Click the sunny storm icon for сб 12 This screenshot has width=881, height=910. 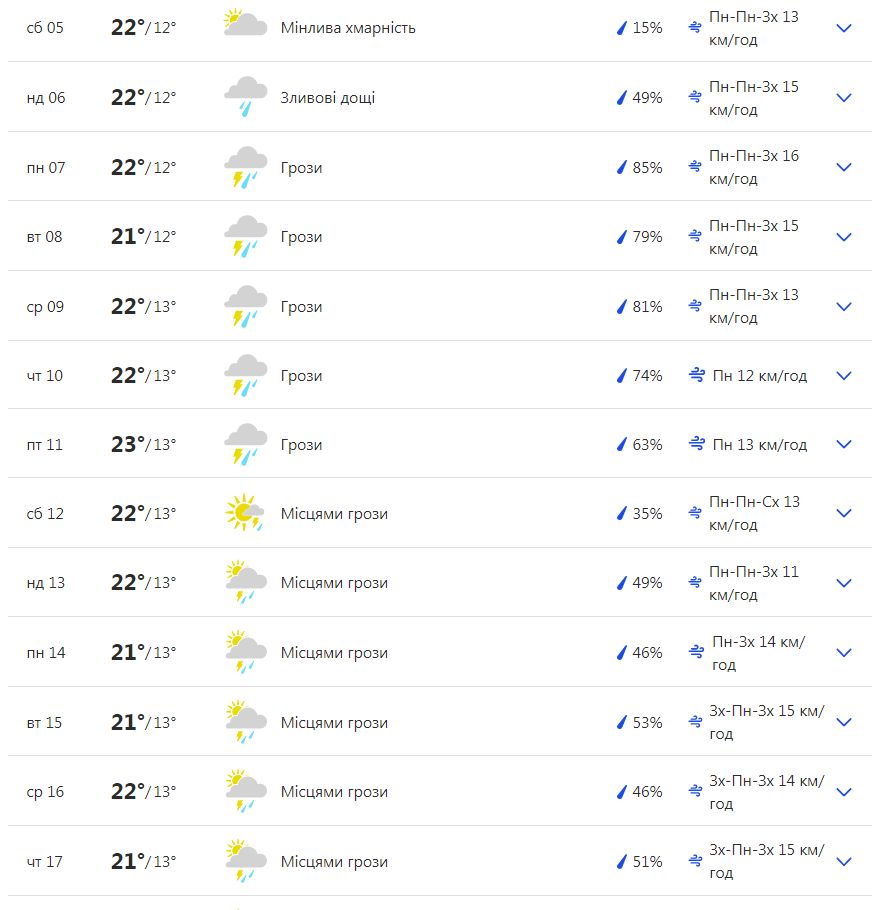coord(245,512)
